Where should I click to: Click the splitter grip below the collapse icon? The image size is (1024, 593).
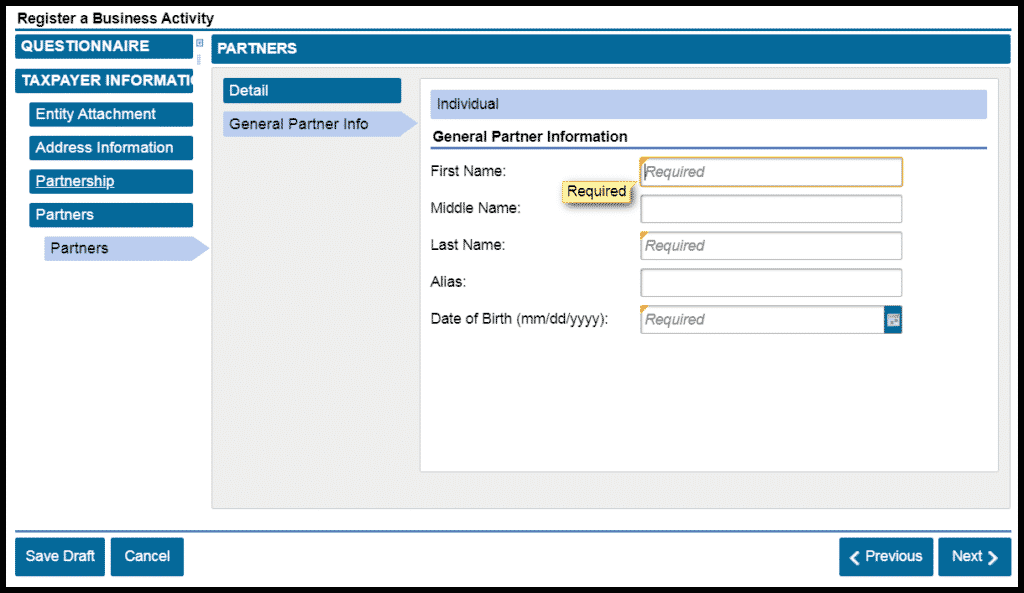199,59
